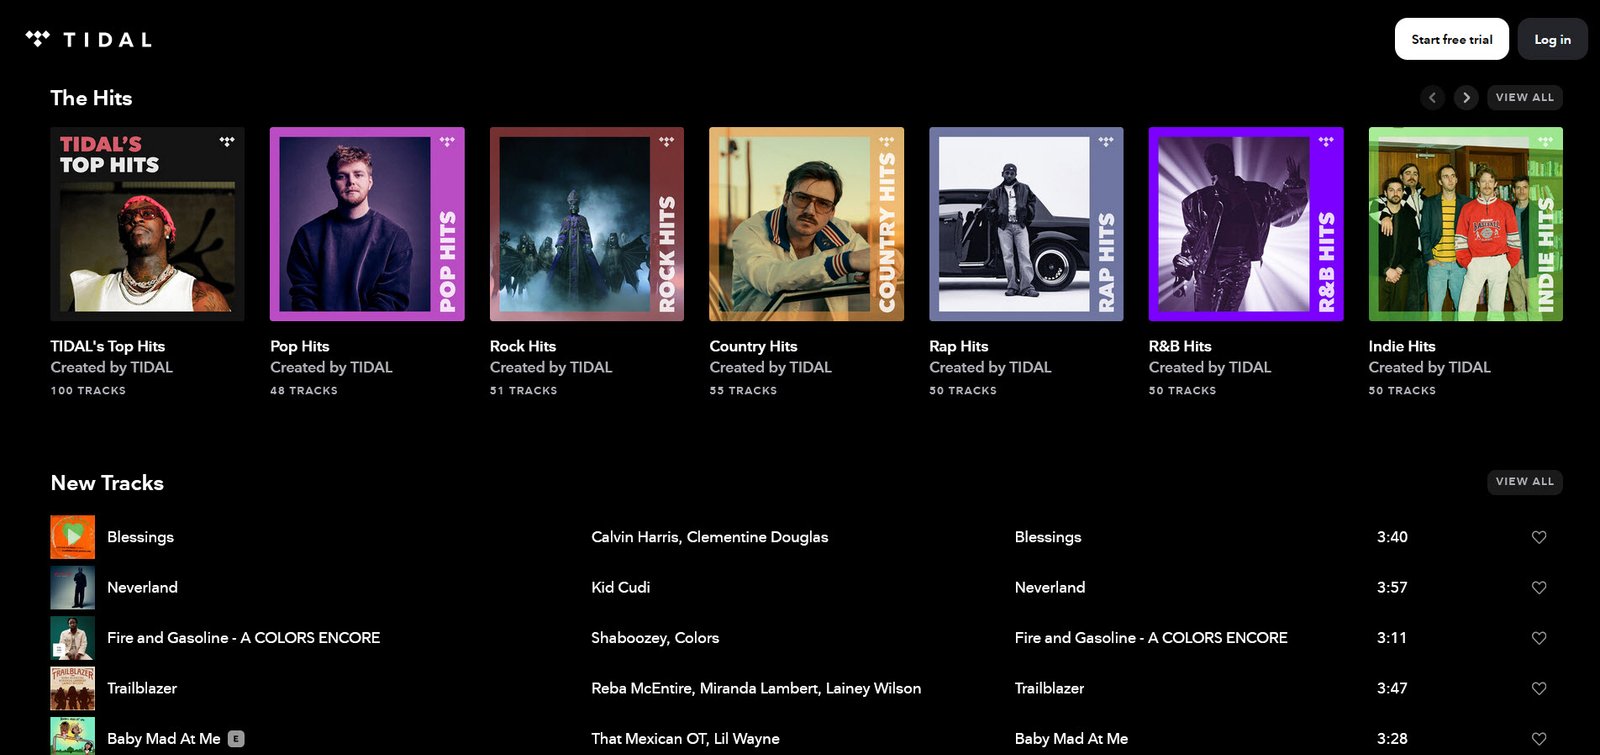
Task: Click the Neverland track cover thumbnail
Action: [73, 588]
